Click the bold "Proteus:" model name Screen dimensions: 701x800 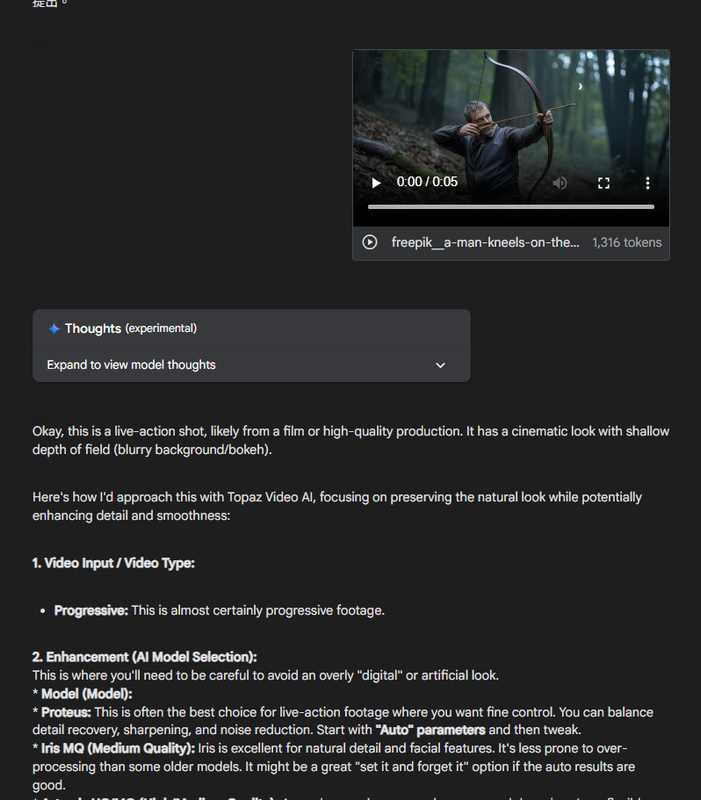pyautogui.click(x=66, y=712)
